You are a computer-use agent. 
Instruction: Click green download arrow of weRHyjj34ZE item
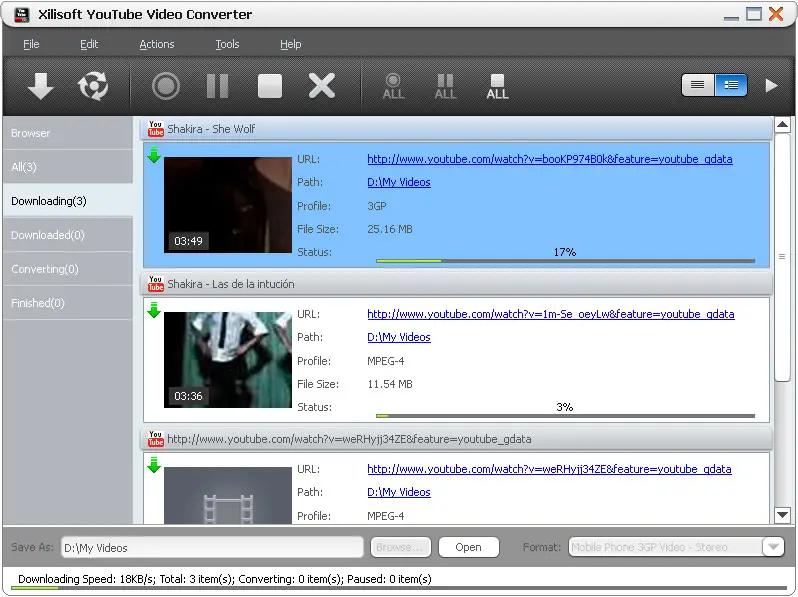pyautogui.click(x=154, y=465)
